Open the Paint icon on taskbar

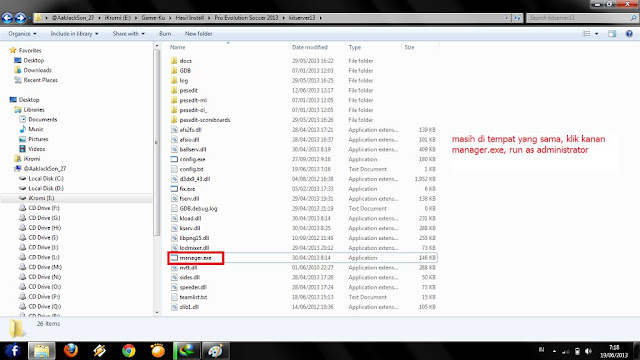pyautogui.click(x=216, y=351)
